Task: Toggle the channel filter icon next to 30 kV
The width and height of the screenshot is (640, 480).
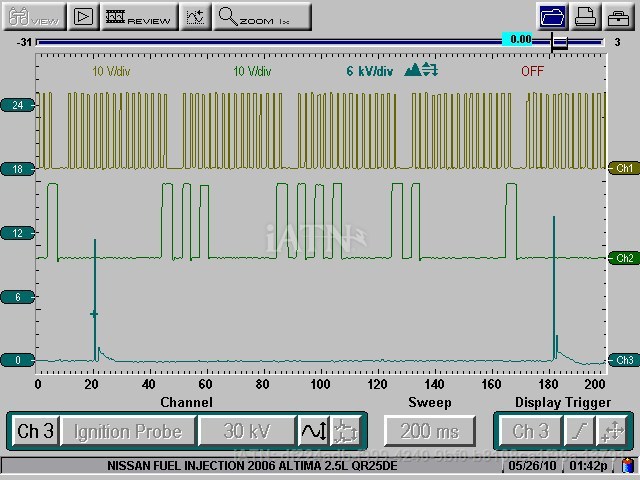Action: pos(345,431)
